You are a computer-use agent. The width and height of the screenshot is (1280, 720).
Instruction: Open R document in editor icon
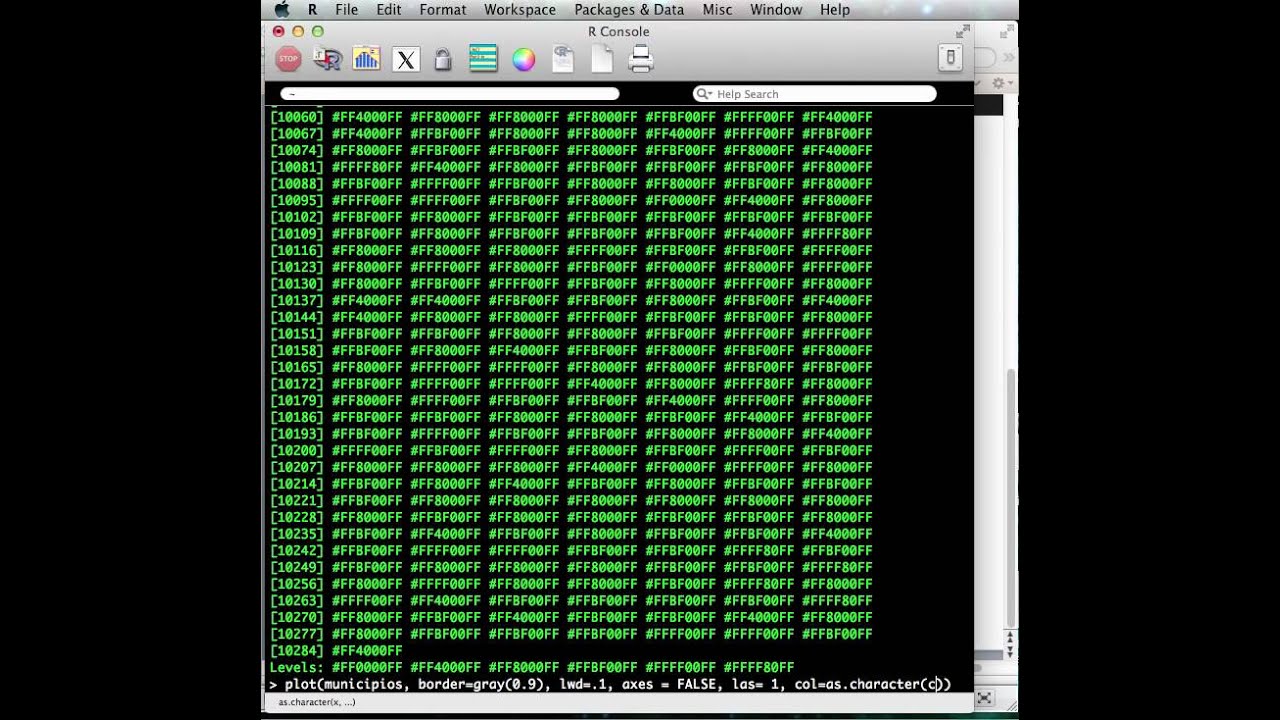click(563, 59)
